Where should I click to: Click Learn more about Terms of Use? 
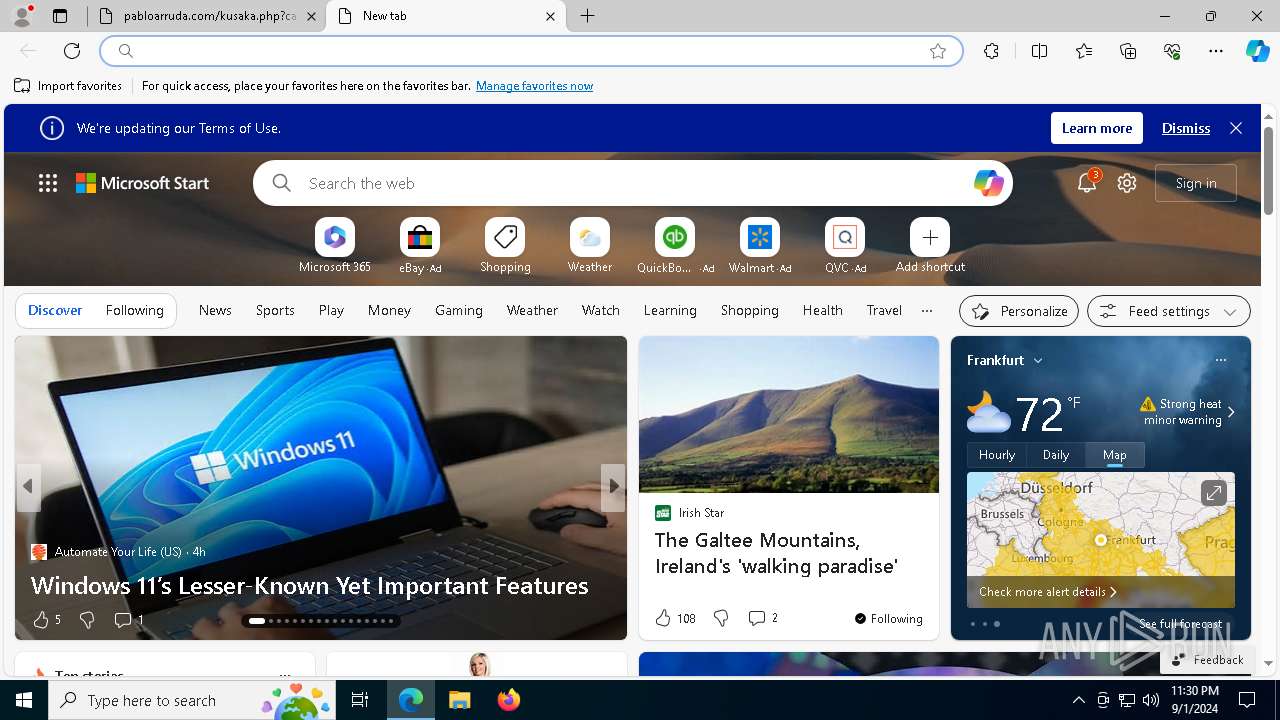[x=1097, y=128]
